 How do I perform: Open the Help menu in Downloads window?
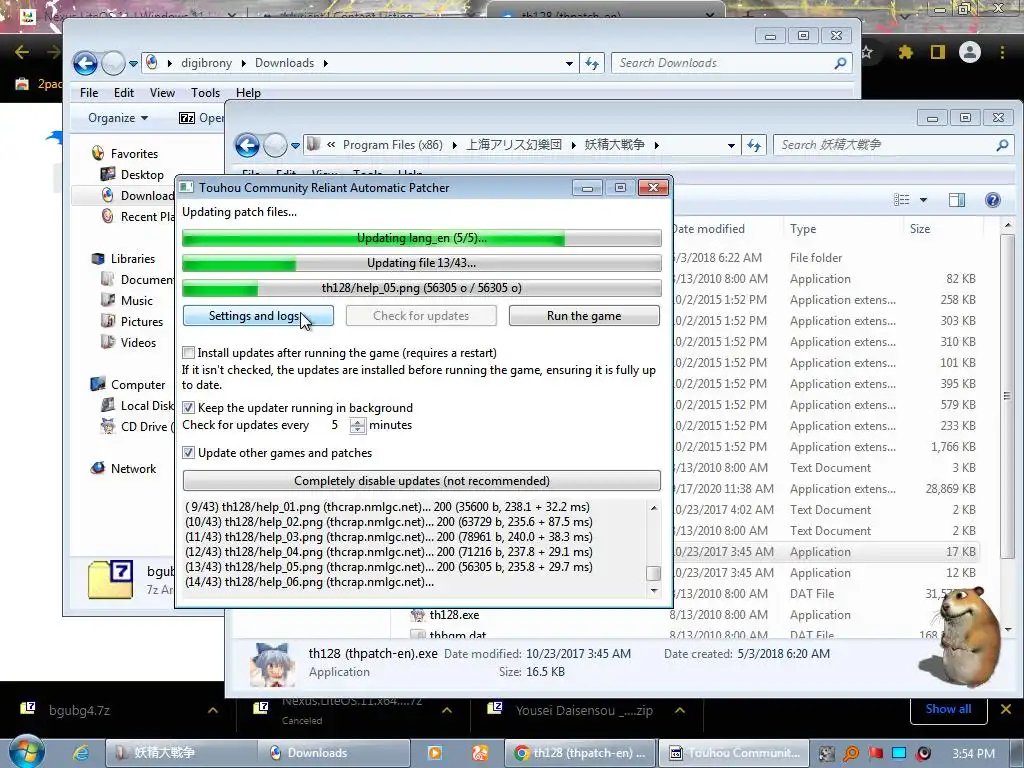248,93
